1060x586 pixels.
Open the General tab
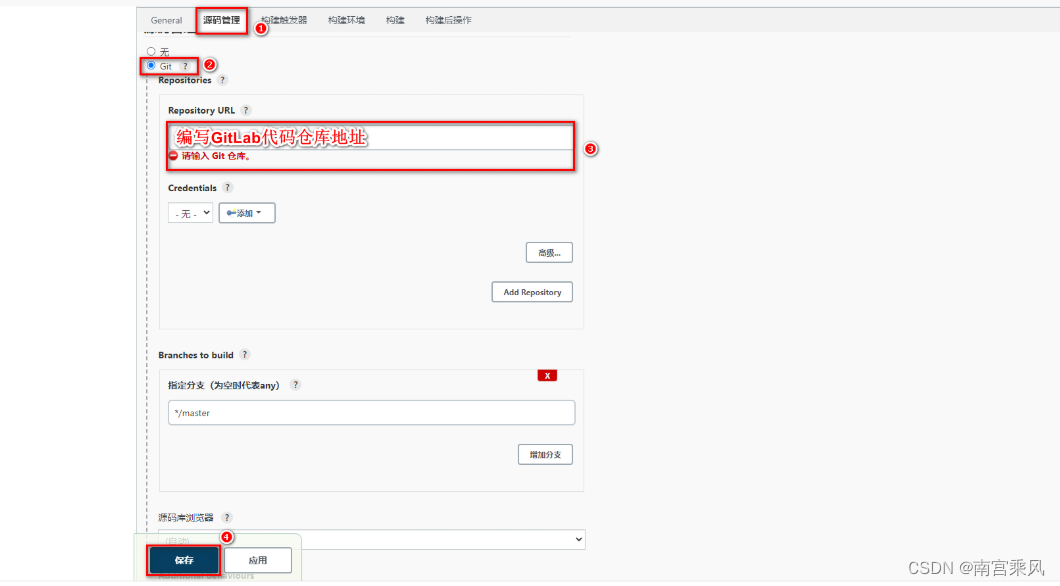click(166, 20)
